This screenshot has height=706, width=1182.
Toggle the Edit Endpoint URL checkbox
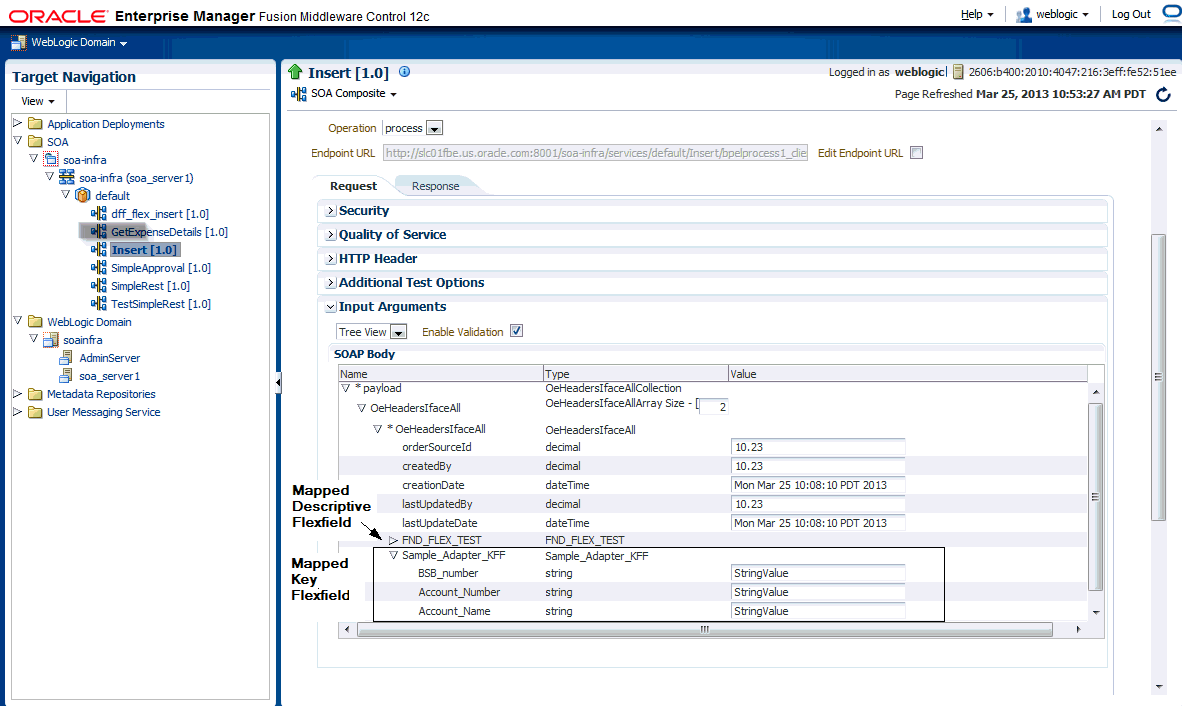click(x=917, y=153)
